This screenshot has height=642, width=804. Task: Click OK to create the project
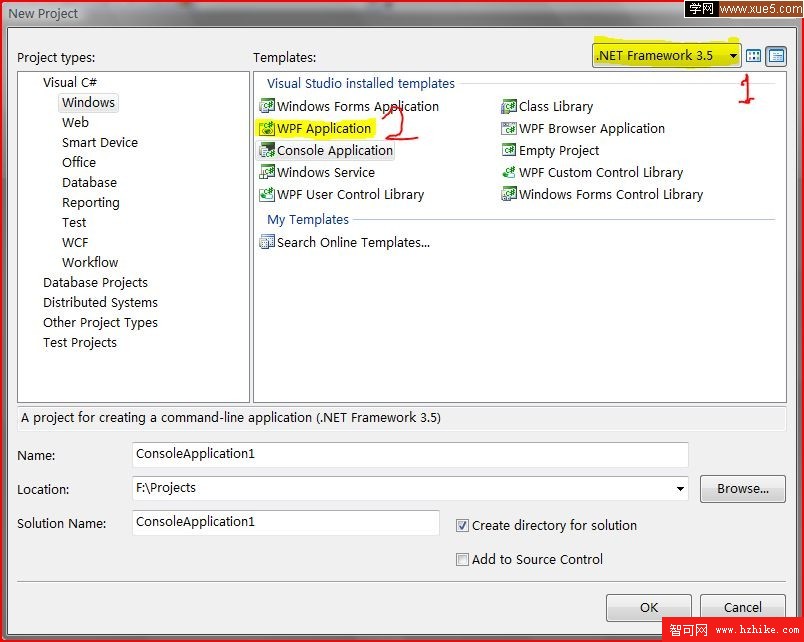coord(649,608)
